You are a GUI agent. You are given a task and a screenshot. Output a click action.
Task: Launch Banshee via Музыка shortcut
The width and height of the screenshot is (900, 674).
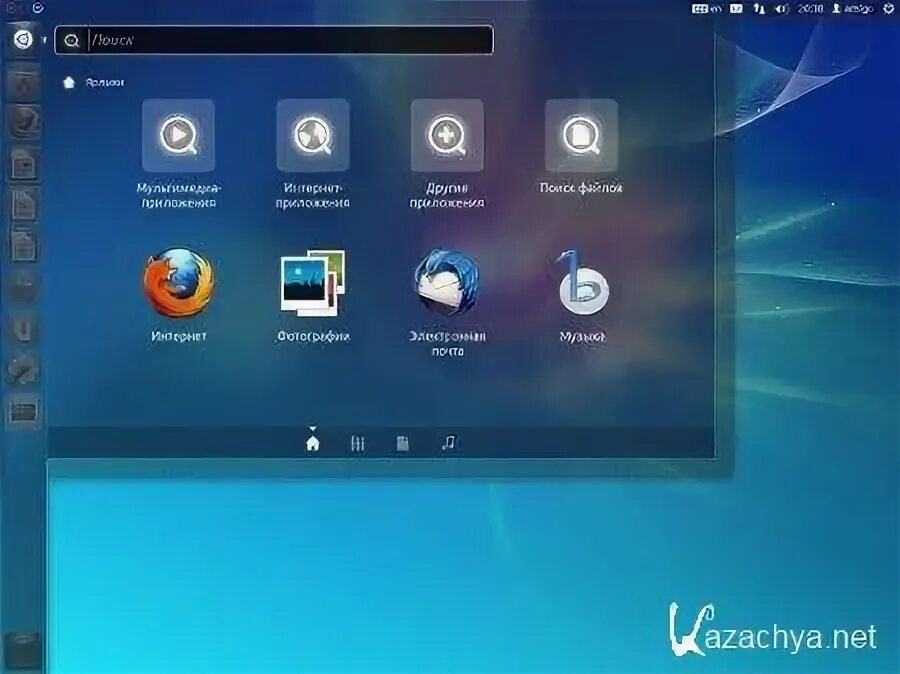[582, 295]
